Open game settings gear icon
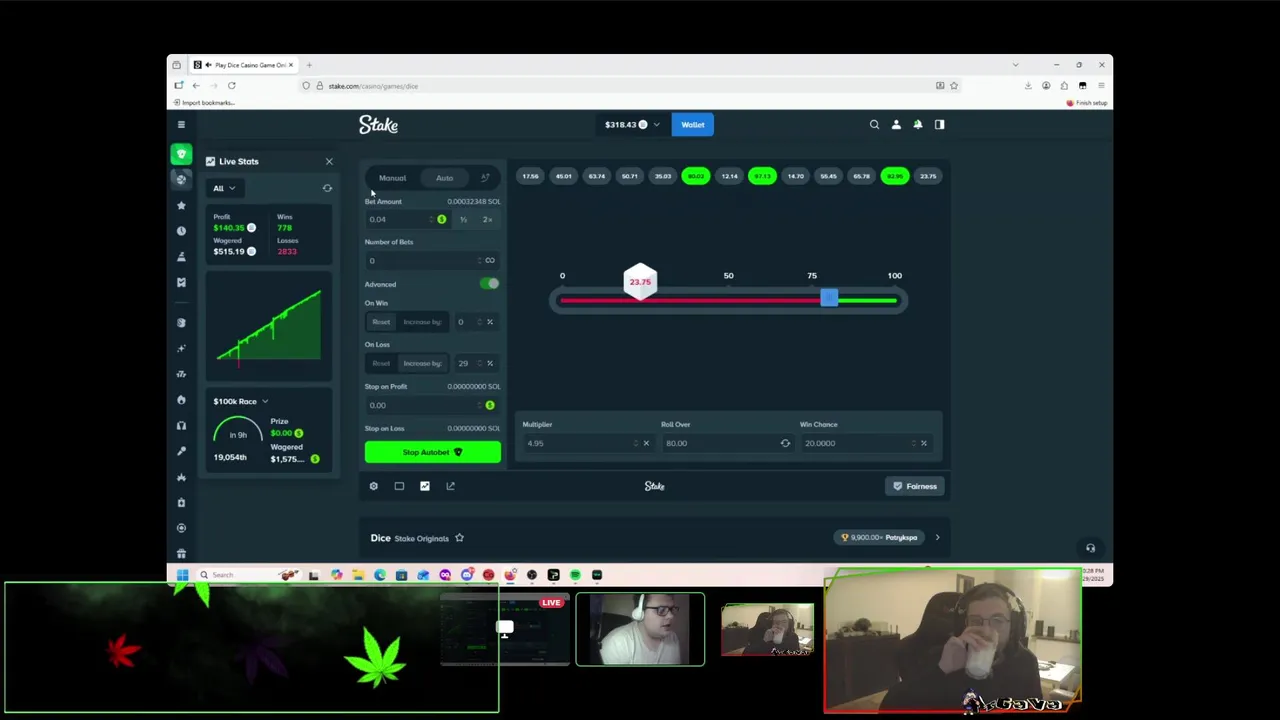This screenshot has width=1280, height=720. click(x=374, y=486)
